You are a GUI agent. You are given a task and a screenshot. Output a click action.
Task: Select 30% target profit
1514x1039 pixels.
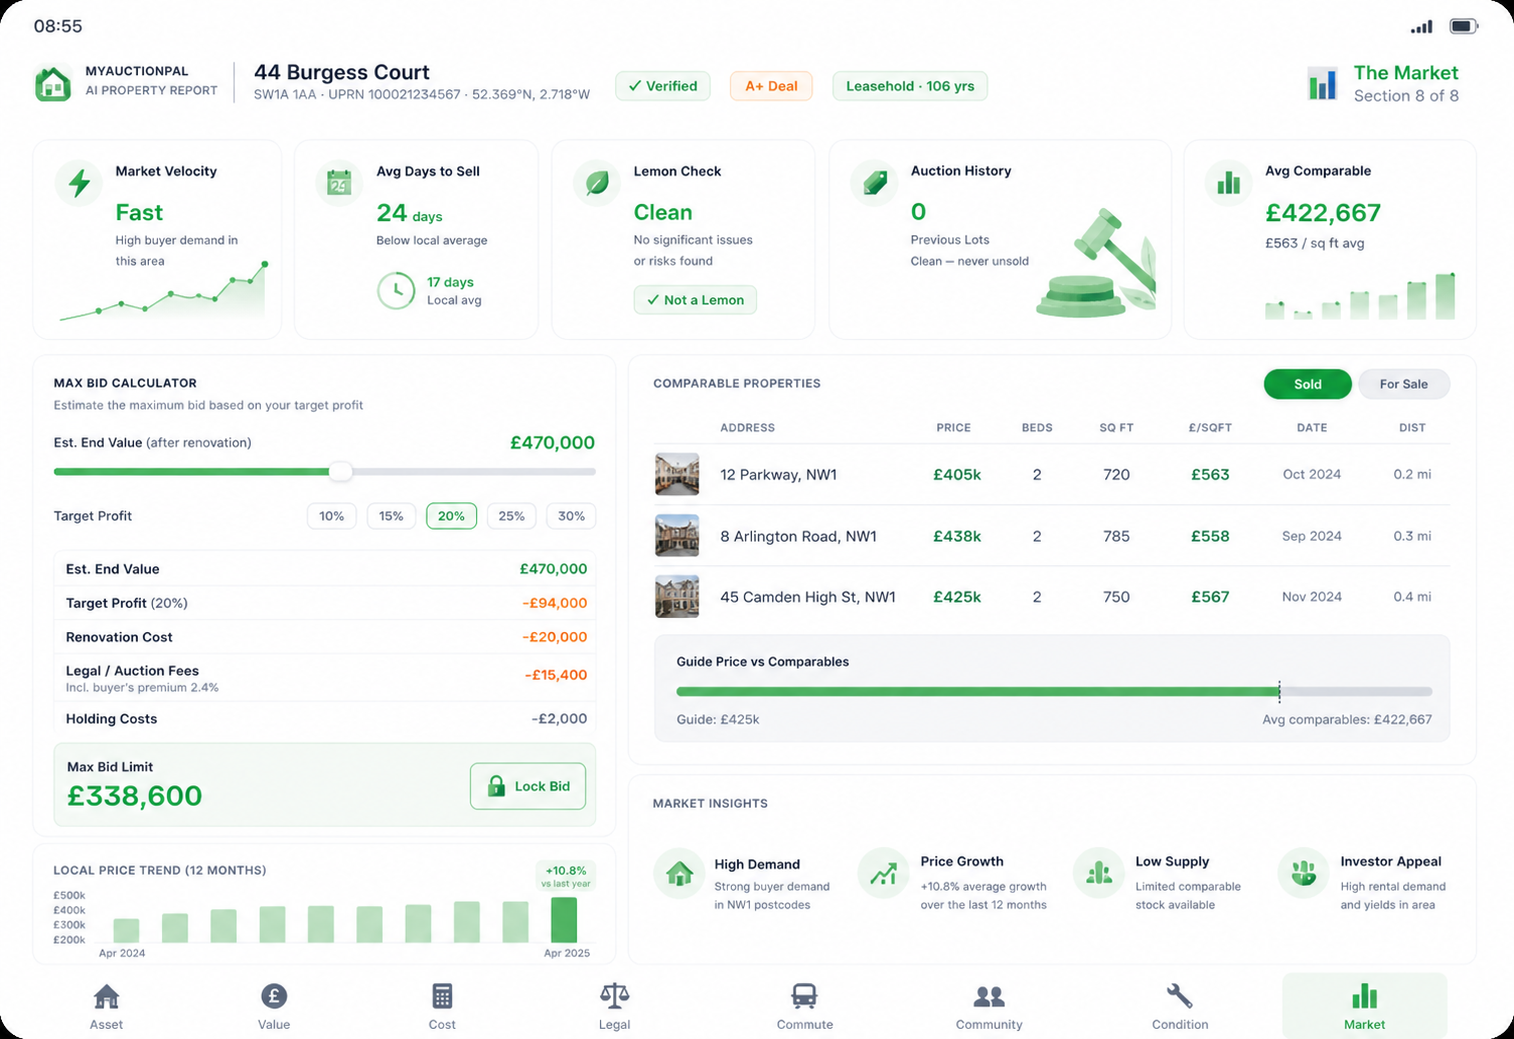pyautogui.click(x=571, y=516)
